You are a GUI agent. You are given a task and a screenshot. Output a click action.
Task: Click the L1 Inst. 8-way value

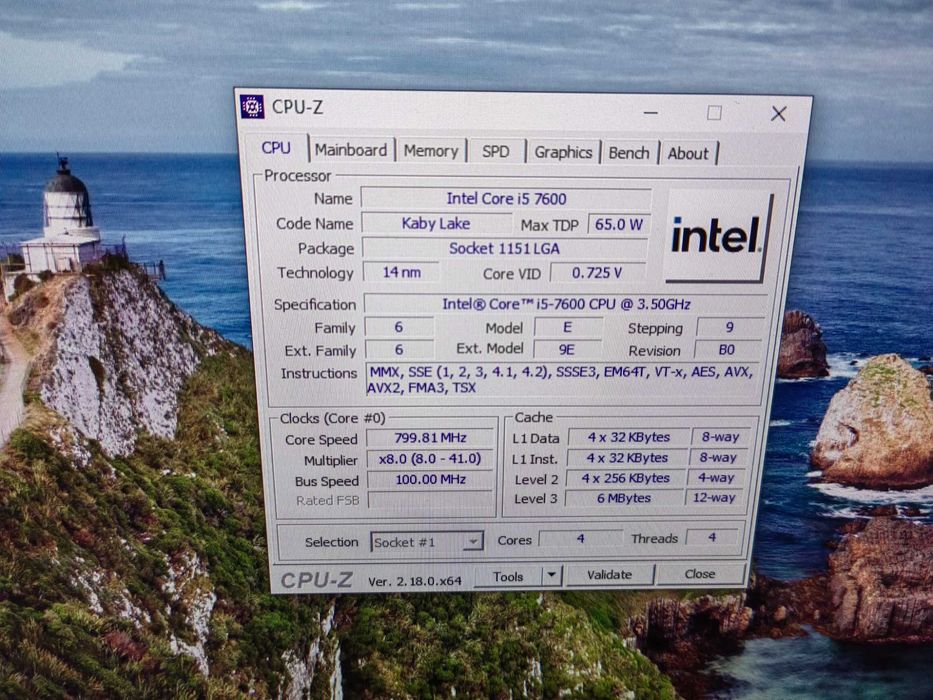click(718, 458)
